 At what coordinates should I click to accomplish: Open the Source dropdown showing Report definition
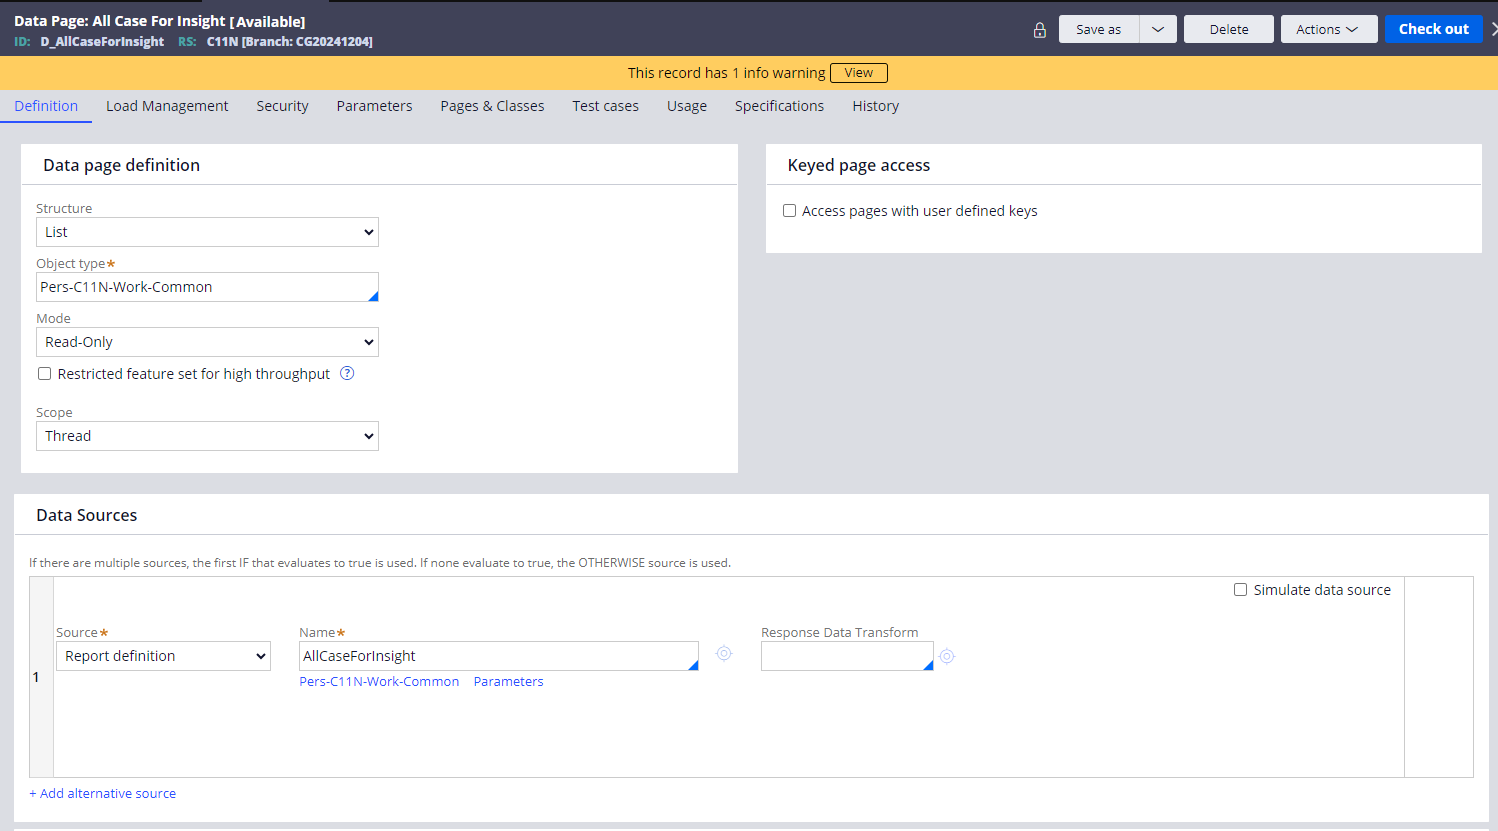click(x=163, y=656)
